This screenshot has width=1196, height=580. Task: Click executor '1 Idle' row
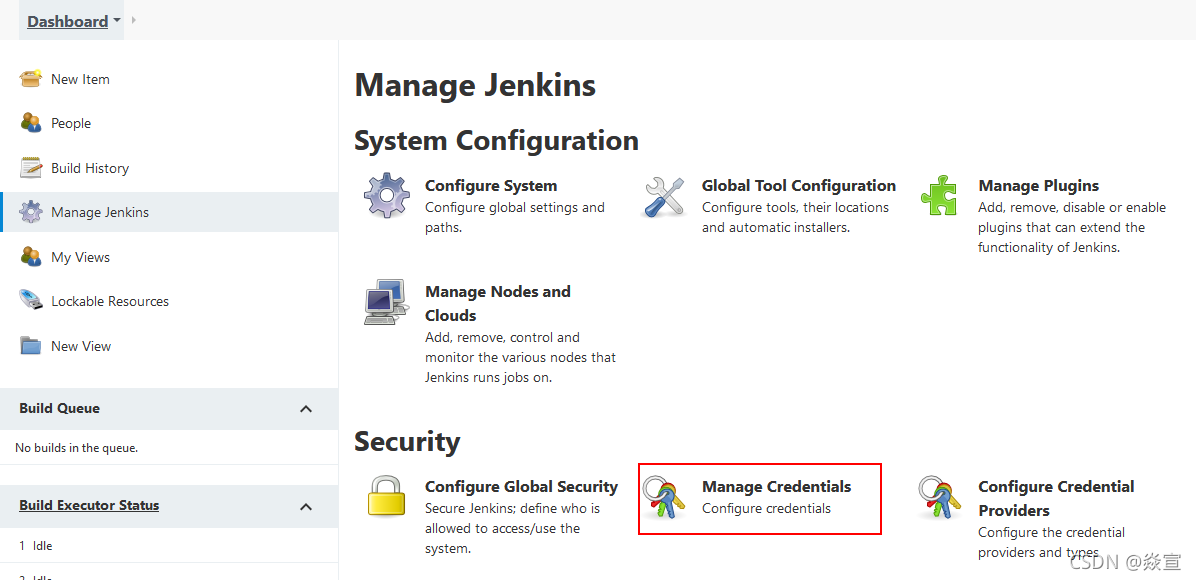click(169, 546)
